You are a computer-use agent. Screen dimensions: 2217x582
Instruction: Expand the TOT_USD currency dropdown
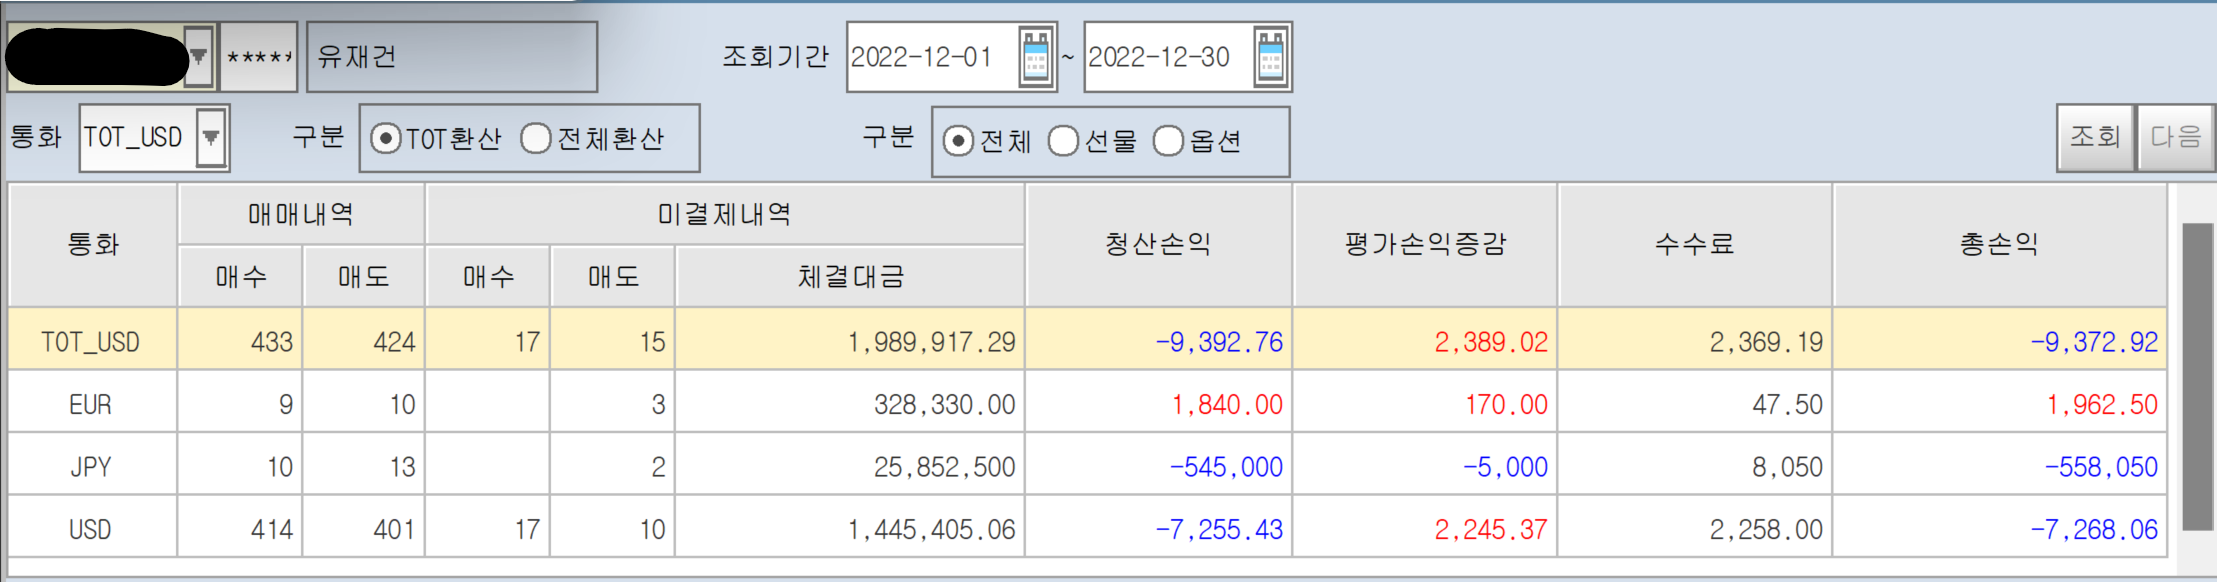coord(211,138)
